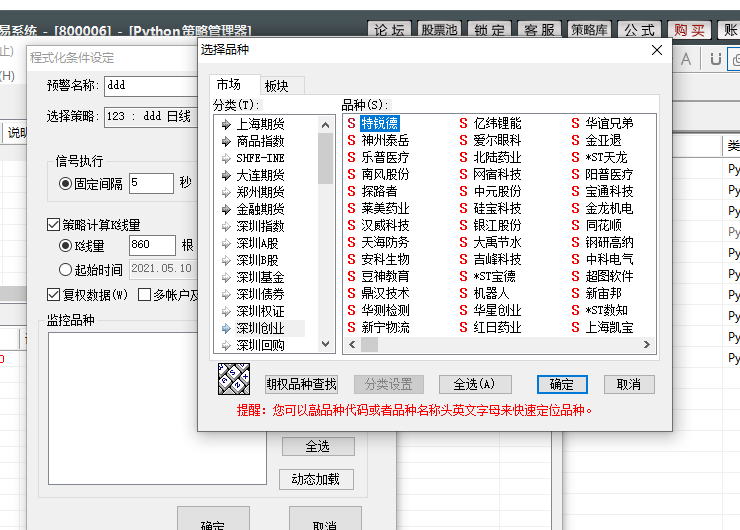Select 乐普医疗 from the list

pyautogui.click(x=385, y=158)
